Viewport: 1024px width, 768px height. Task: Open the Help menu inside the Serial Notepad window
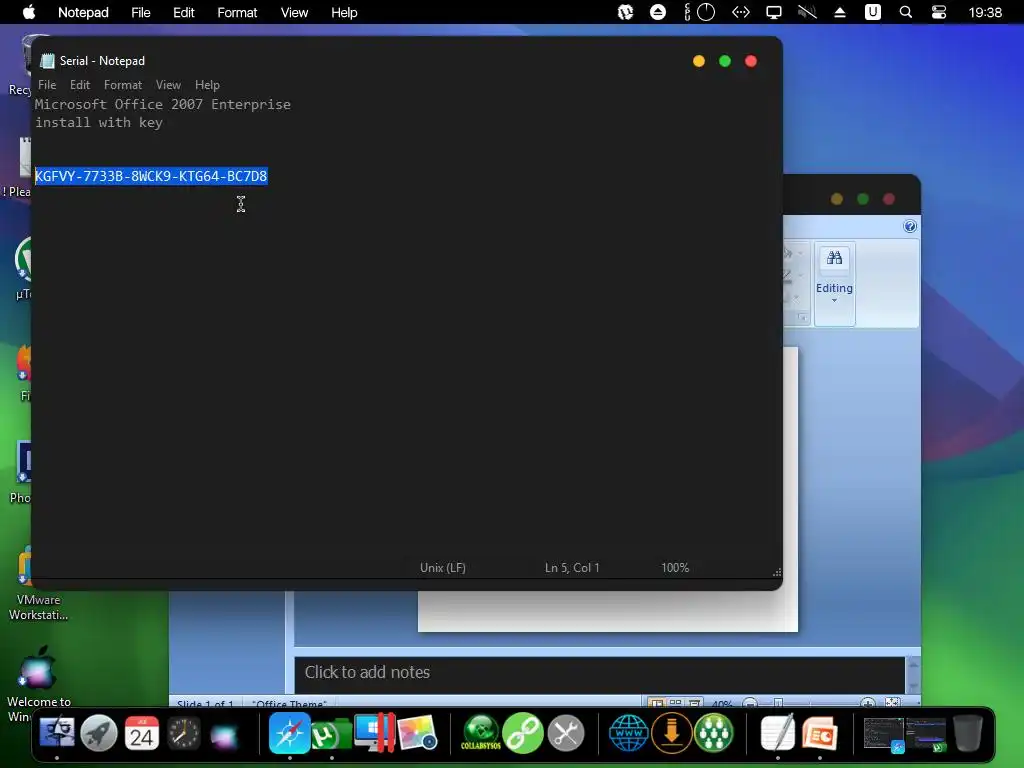pos(207,85)
